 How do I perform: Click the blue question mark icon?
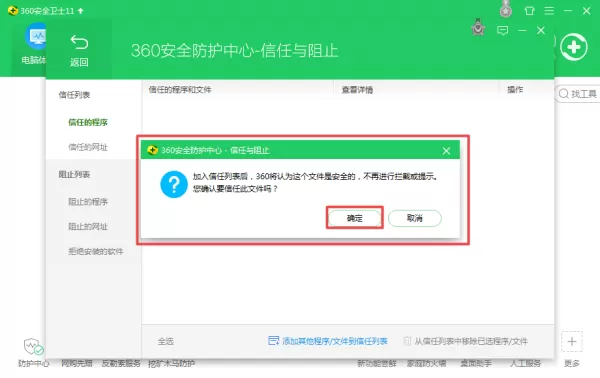[174, 184]
